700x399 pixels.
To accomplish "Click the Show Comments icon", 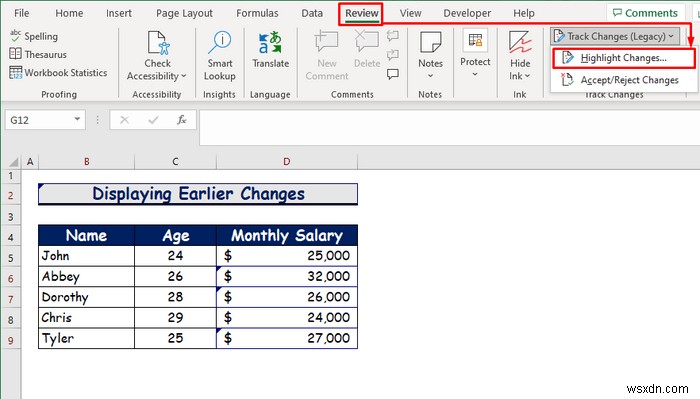I will pos(393,74).
